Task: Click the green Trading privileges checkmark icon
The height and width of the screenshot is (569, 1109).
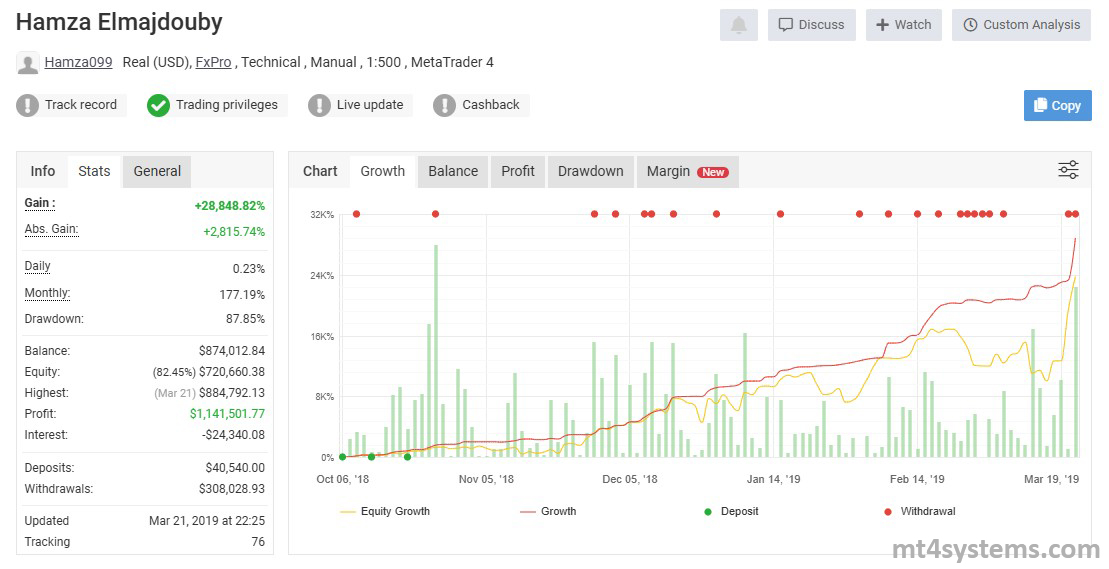Action: click(x=158, y=105)
